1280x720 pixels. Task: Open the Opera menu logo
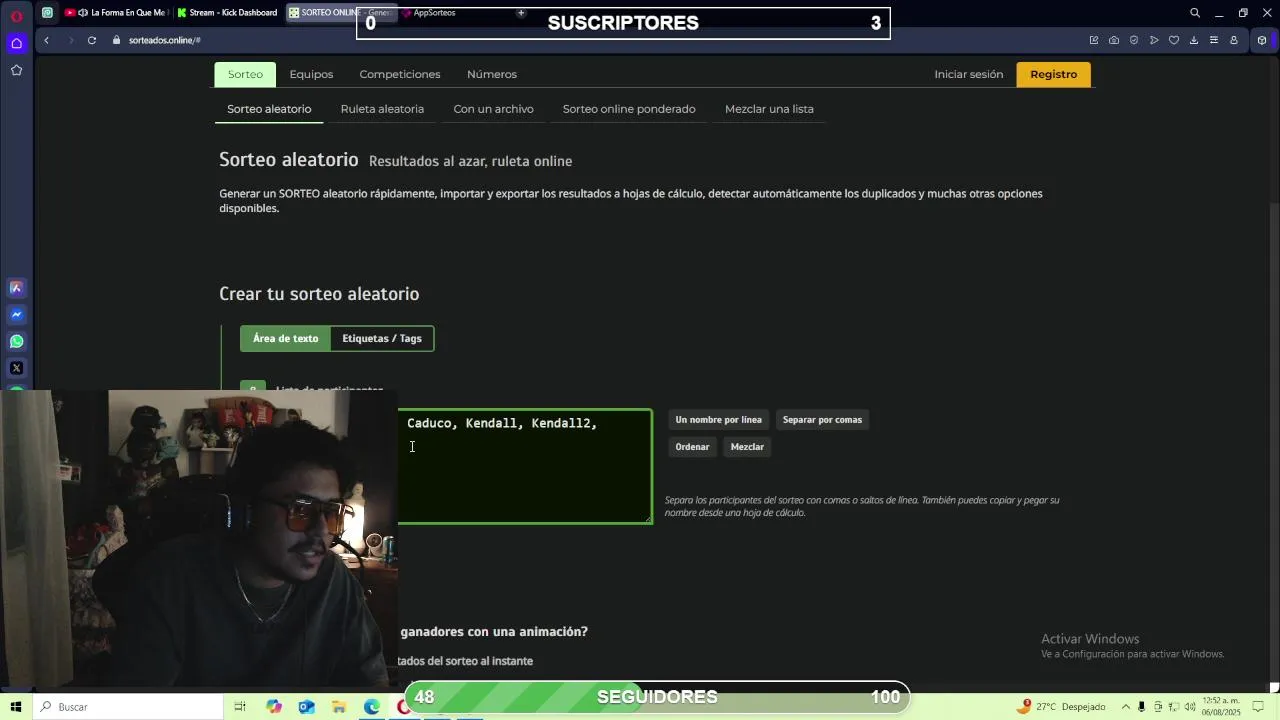click(16, 16)
